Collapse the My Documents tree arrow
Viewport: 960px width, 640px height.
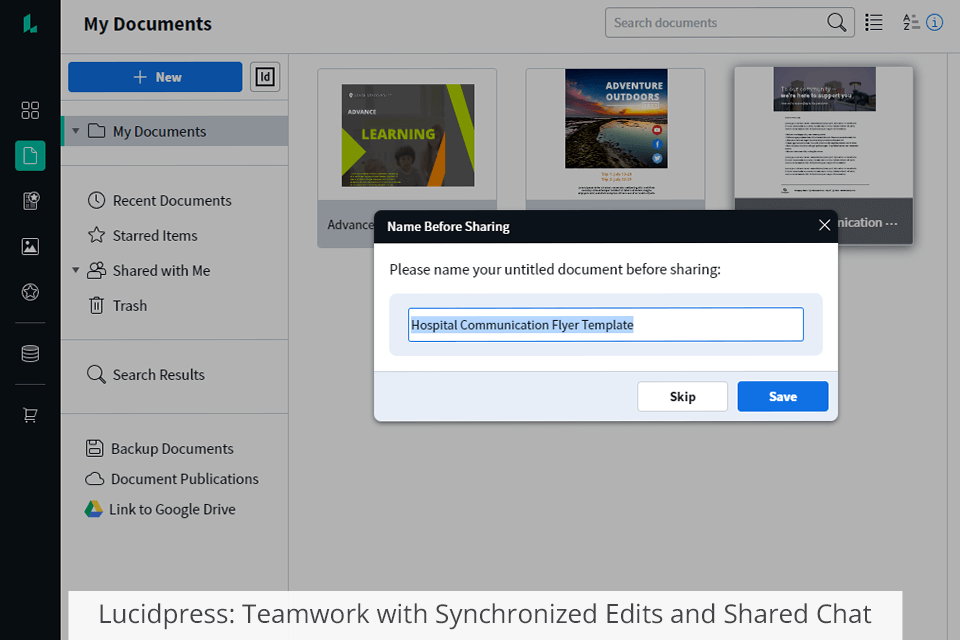click(x=76, y=131)
